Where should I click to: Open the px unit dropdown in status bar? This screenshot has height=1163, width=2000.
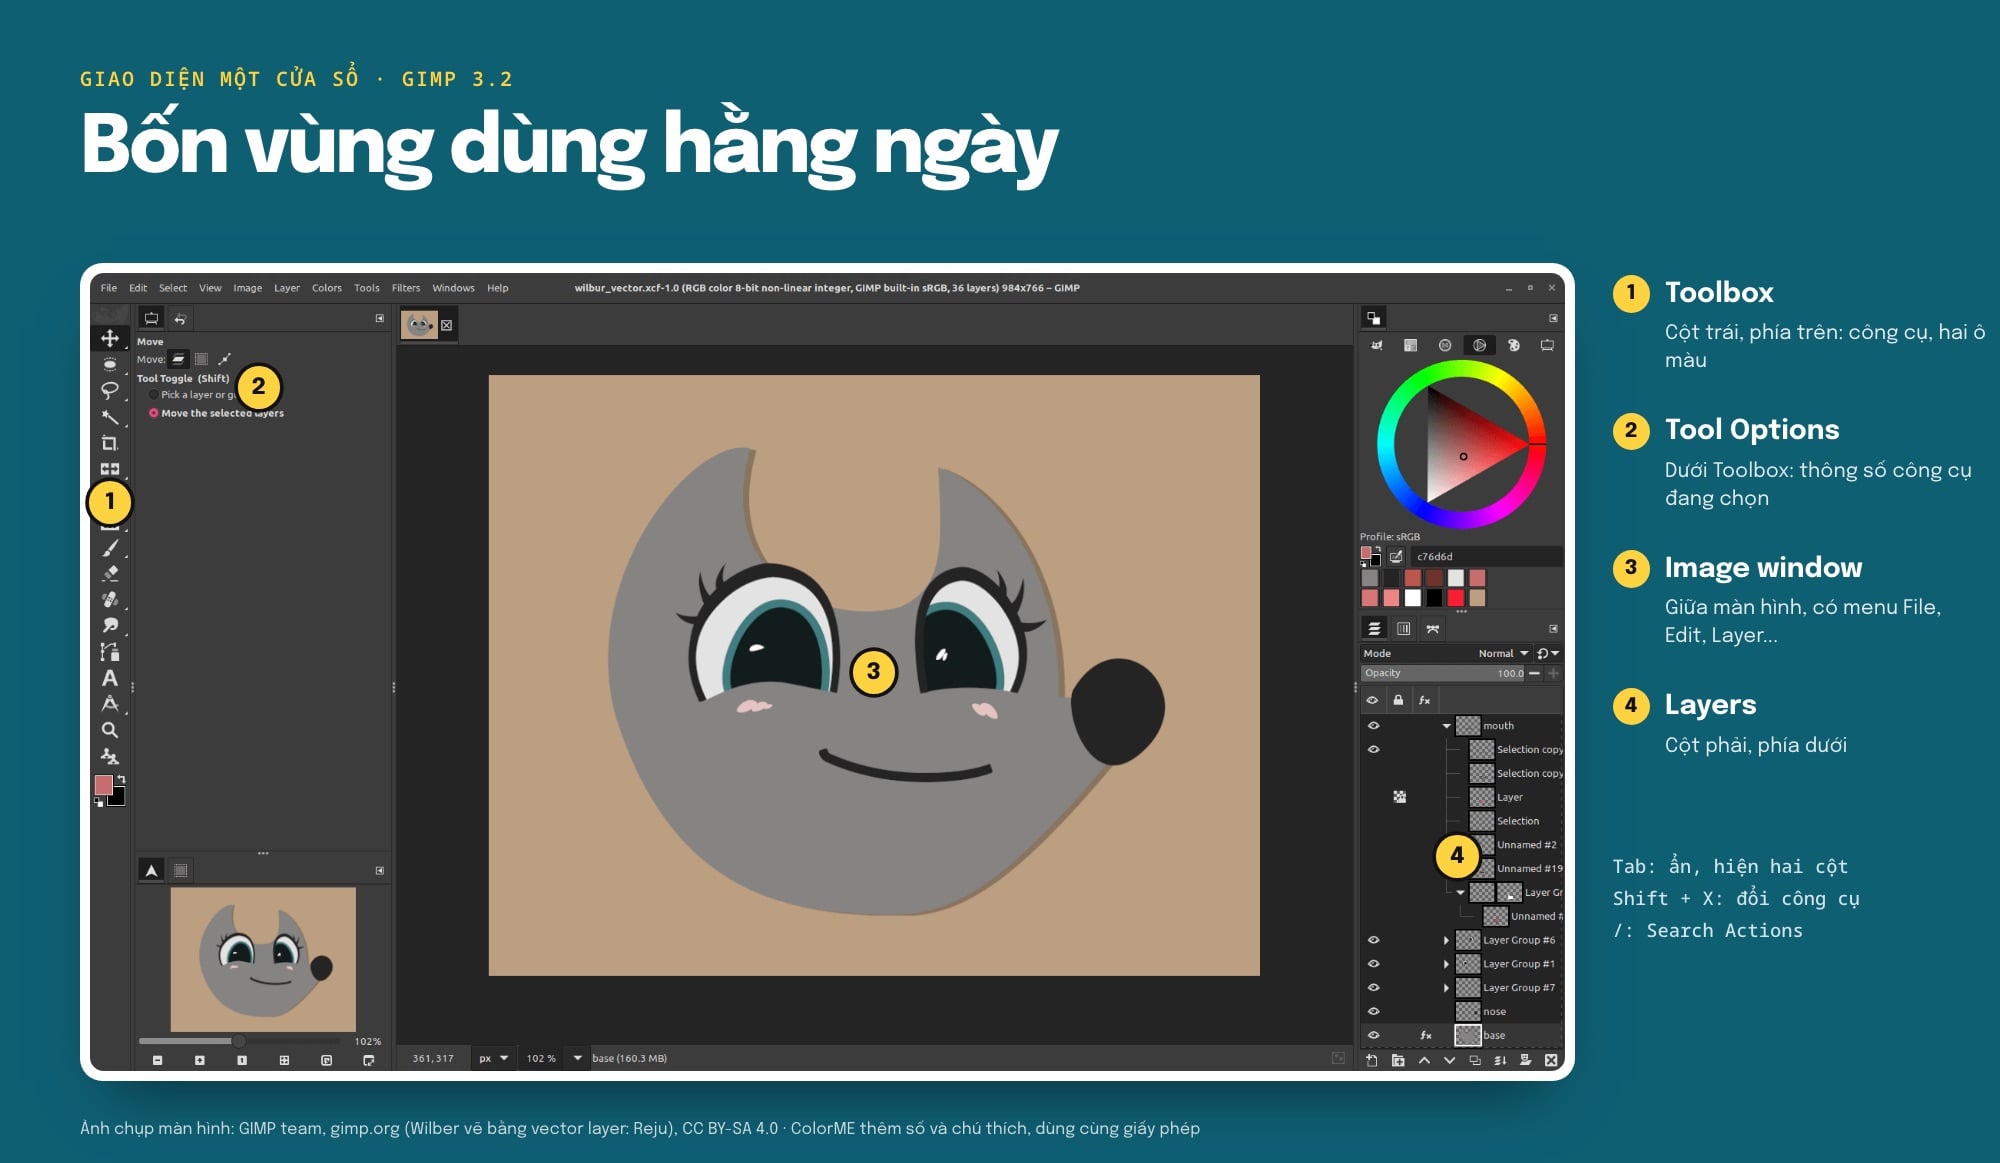(x=493, y=1058)
